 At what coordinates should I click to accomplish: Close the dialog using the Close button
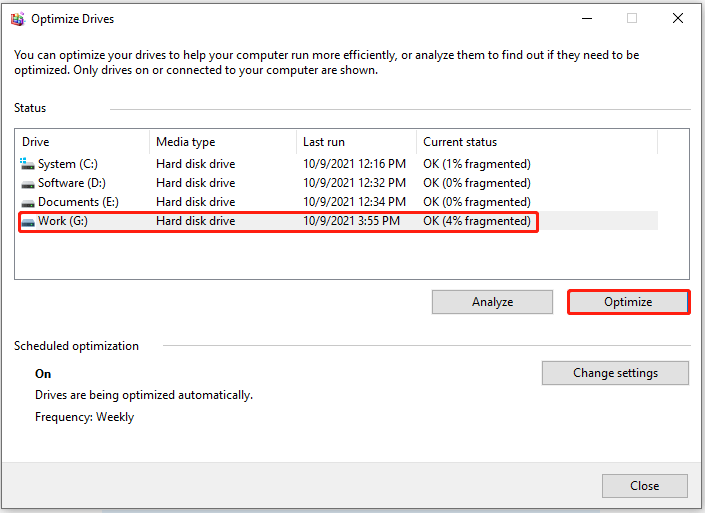pyautogui.click(x=644, y=486)
